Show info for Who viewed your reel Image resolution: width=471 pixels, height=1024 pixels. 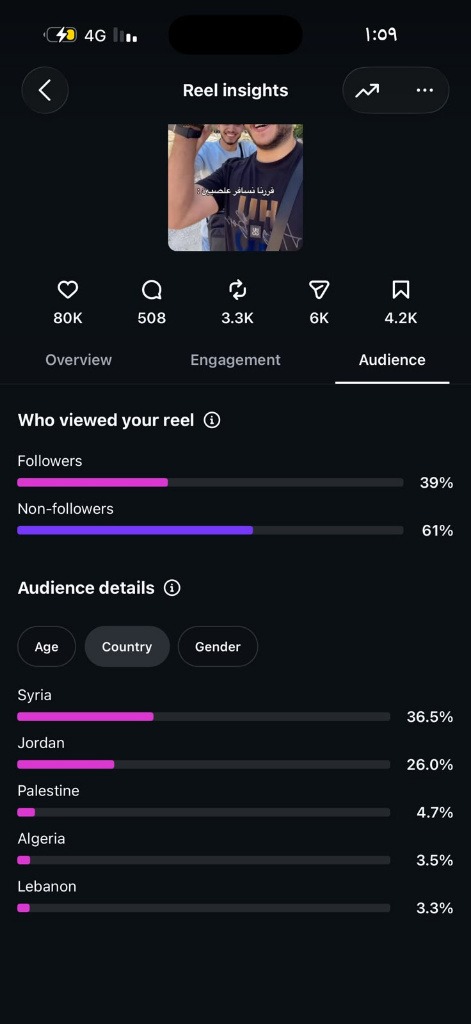point(212,420)
